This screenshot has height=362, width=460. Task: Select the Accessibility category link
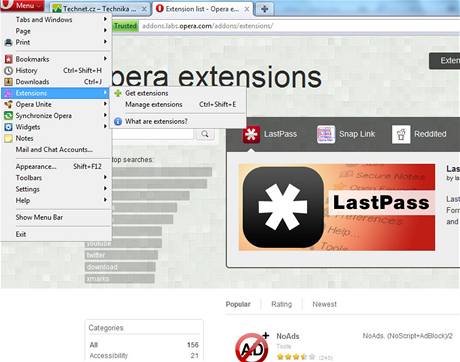click(109, 356)
